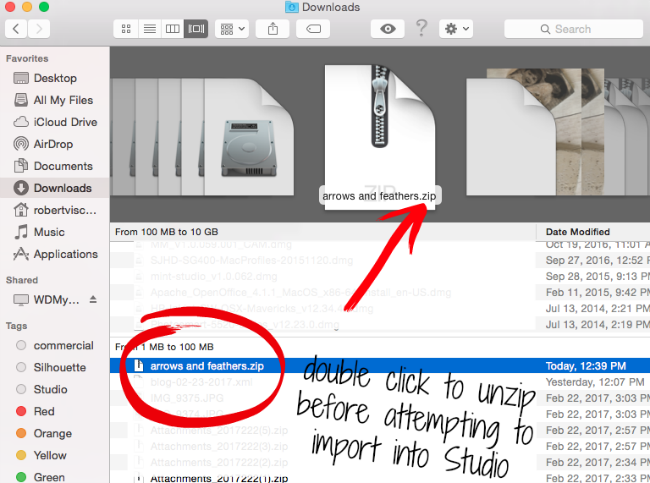Open Documents folder in sidebar
The image size is (650, 483).
click(x=55, y=166)
